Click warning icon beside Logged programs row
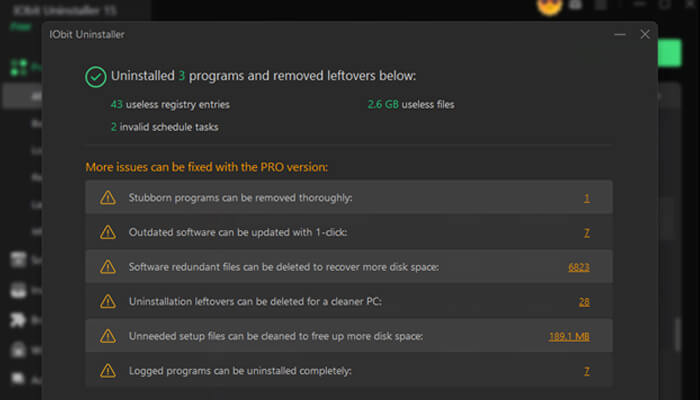 (x=108, y=371)
